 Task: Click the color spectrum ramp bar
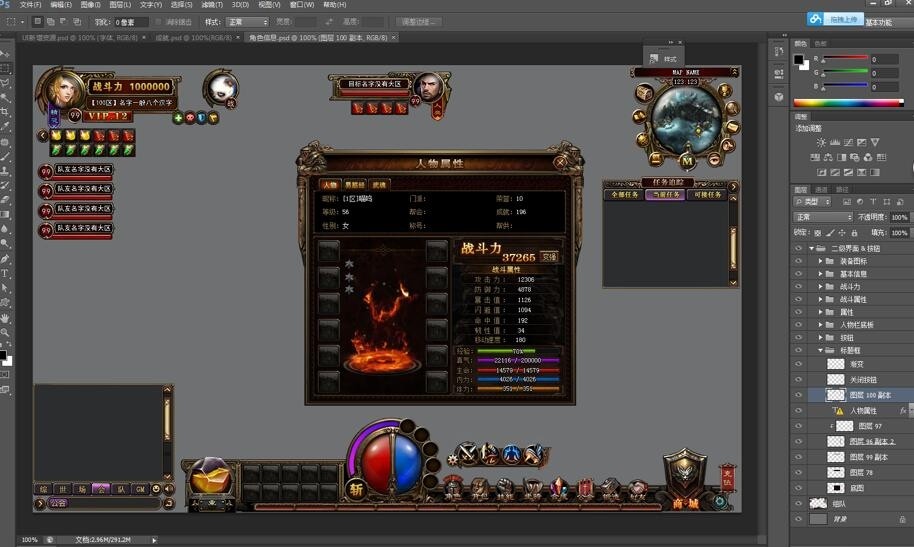(x=849, y=103)
